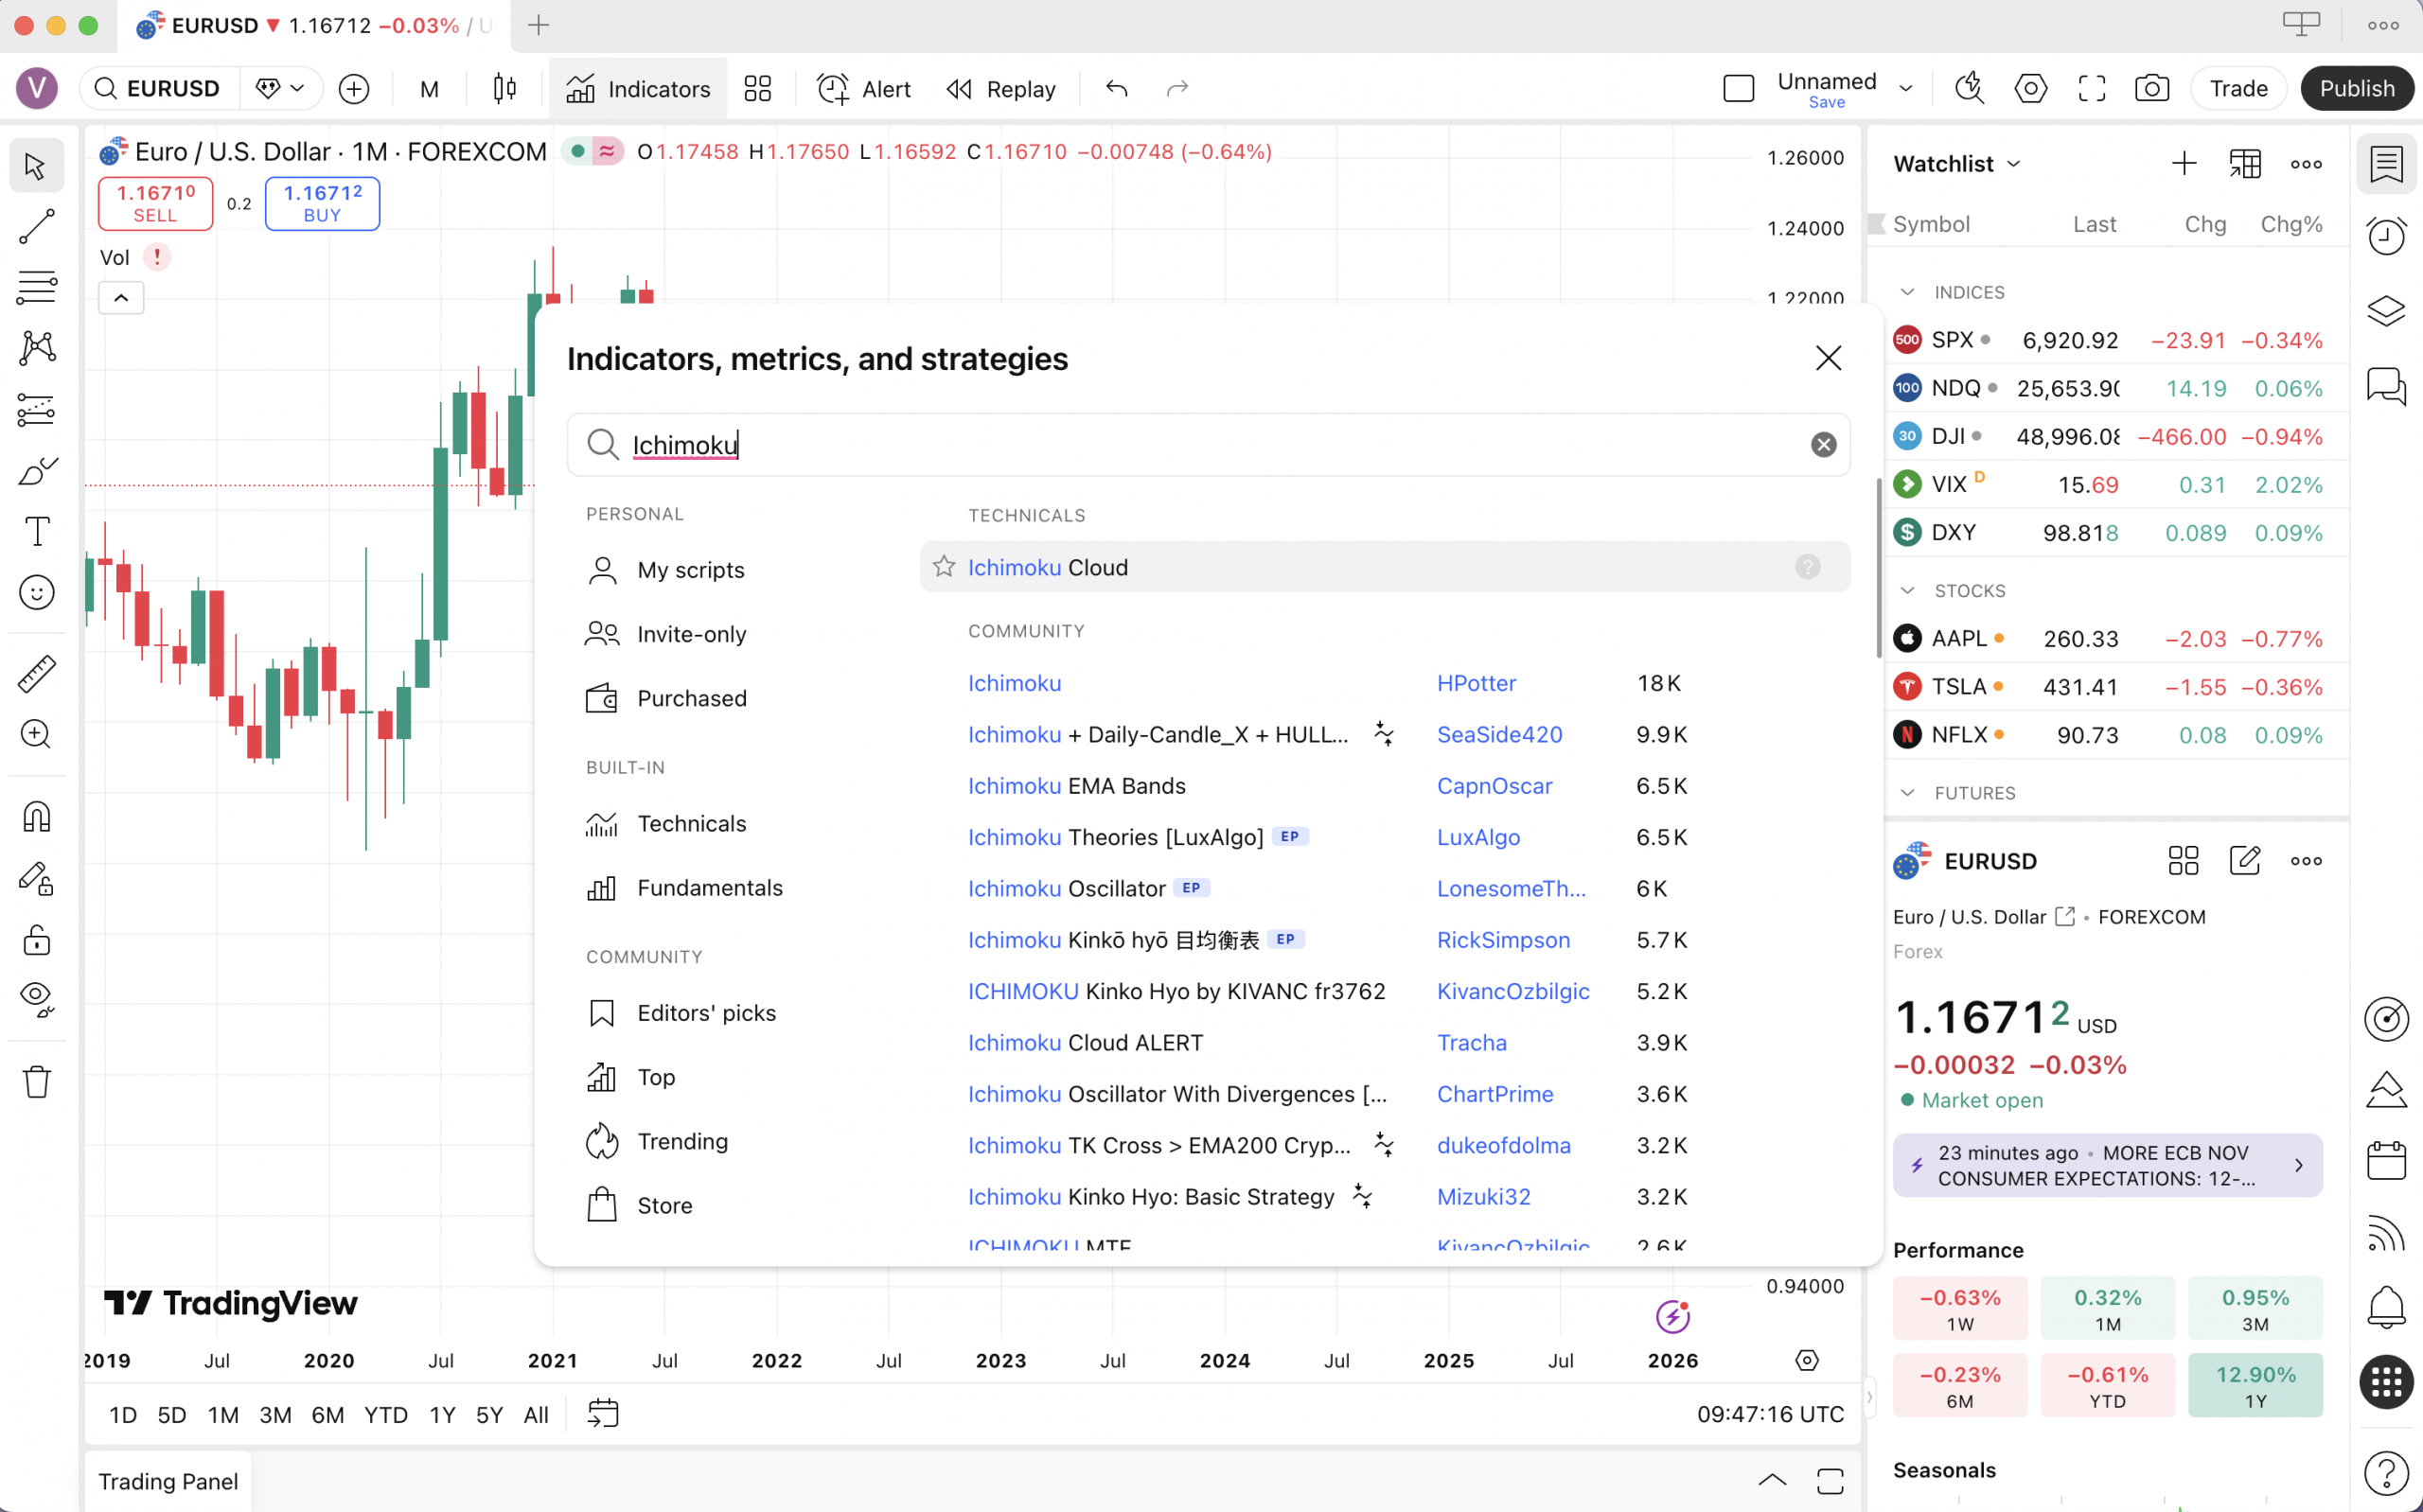
Task: Enable magnet mode in the left toolbar
Action: (x=36, y=816)
